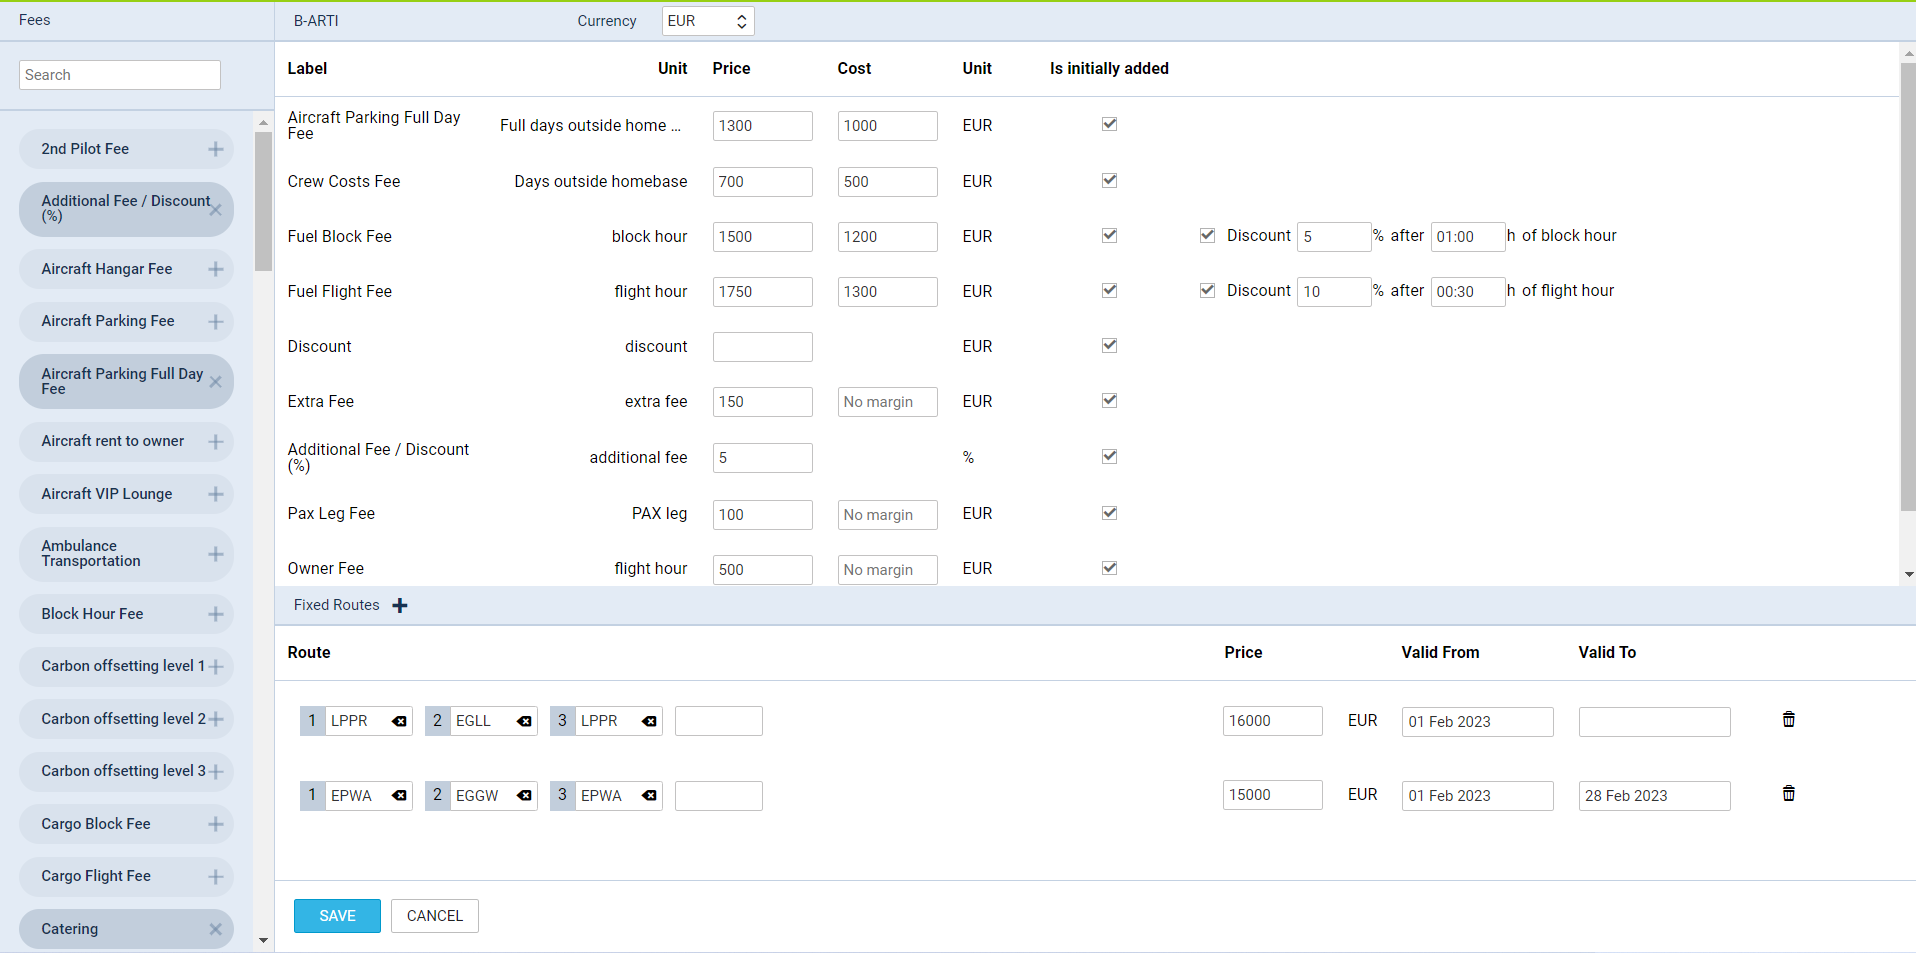Untick initially added for Crew Costs Fee
This screenshot has height=953, width=1916.
coord(1109,180)
